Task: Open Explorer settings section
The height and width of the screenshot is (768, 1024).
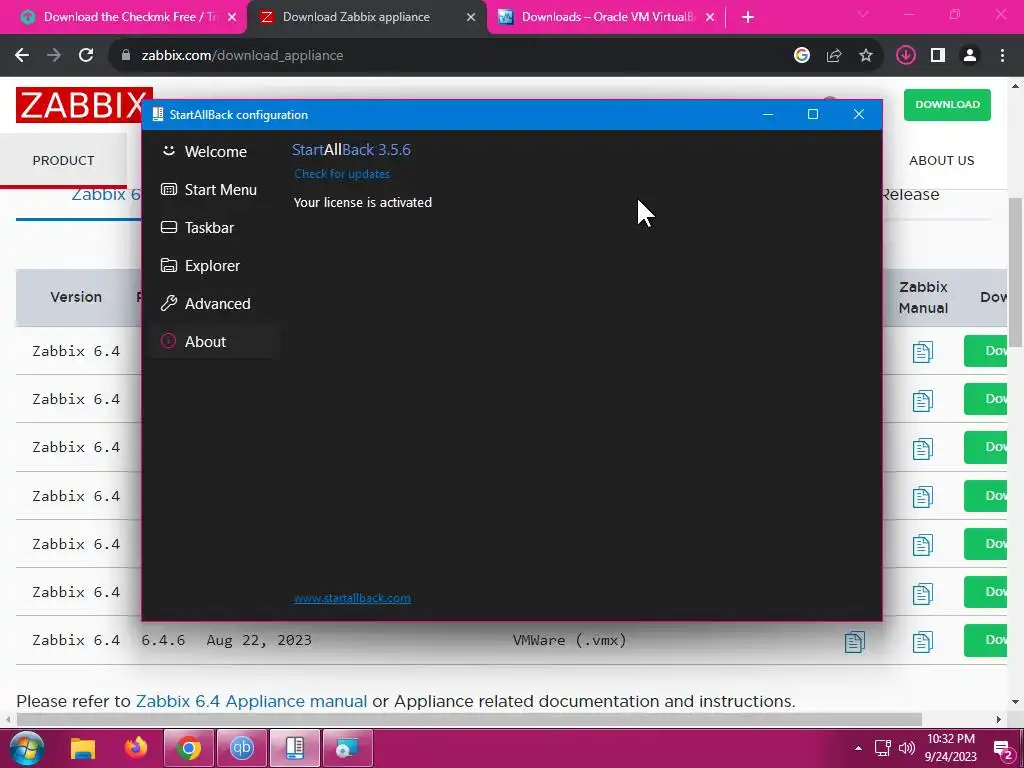Action: [x=215, y=265]
